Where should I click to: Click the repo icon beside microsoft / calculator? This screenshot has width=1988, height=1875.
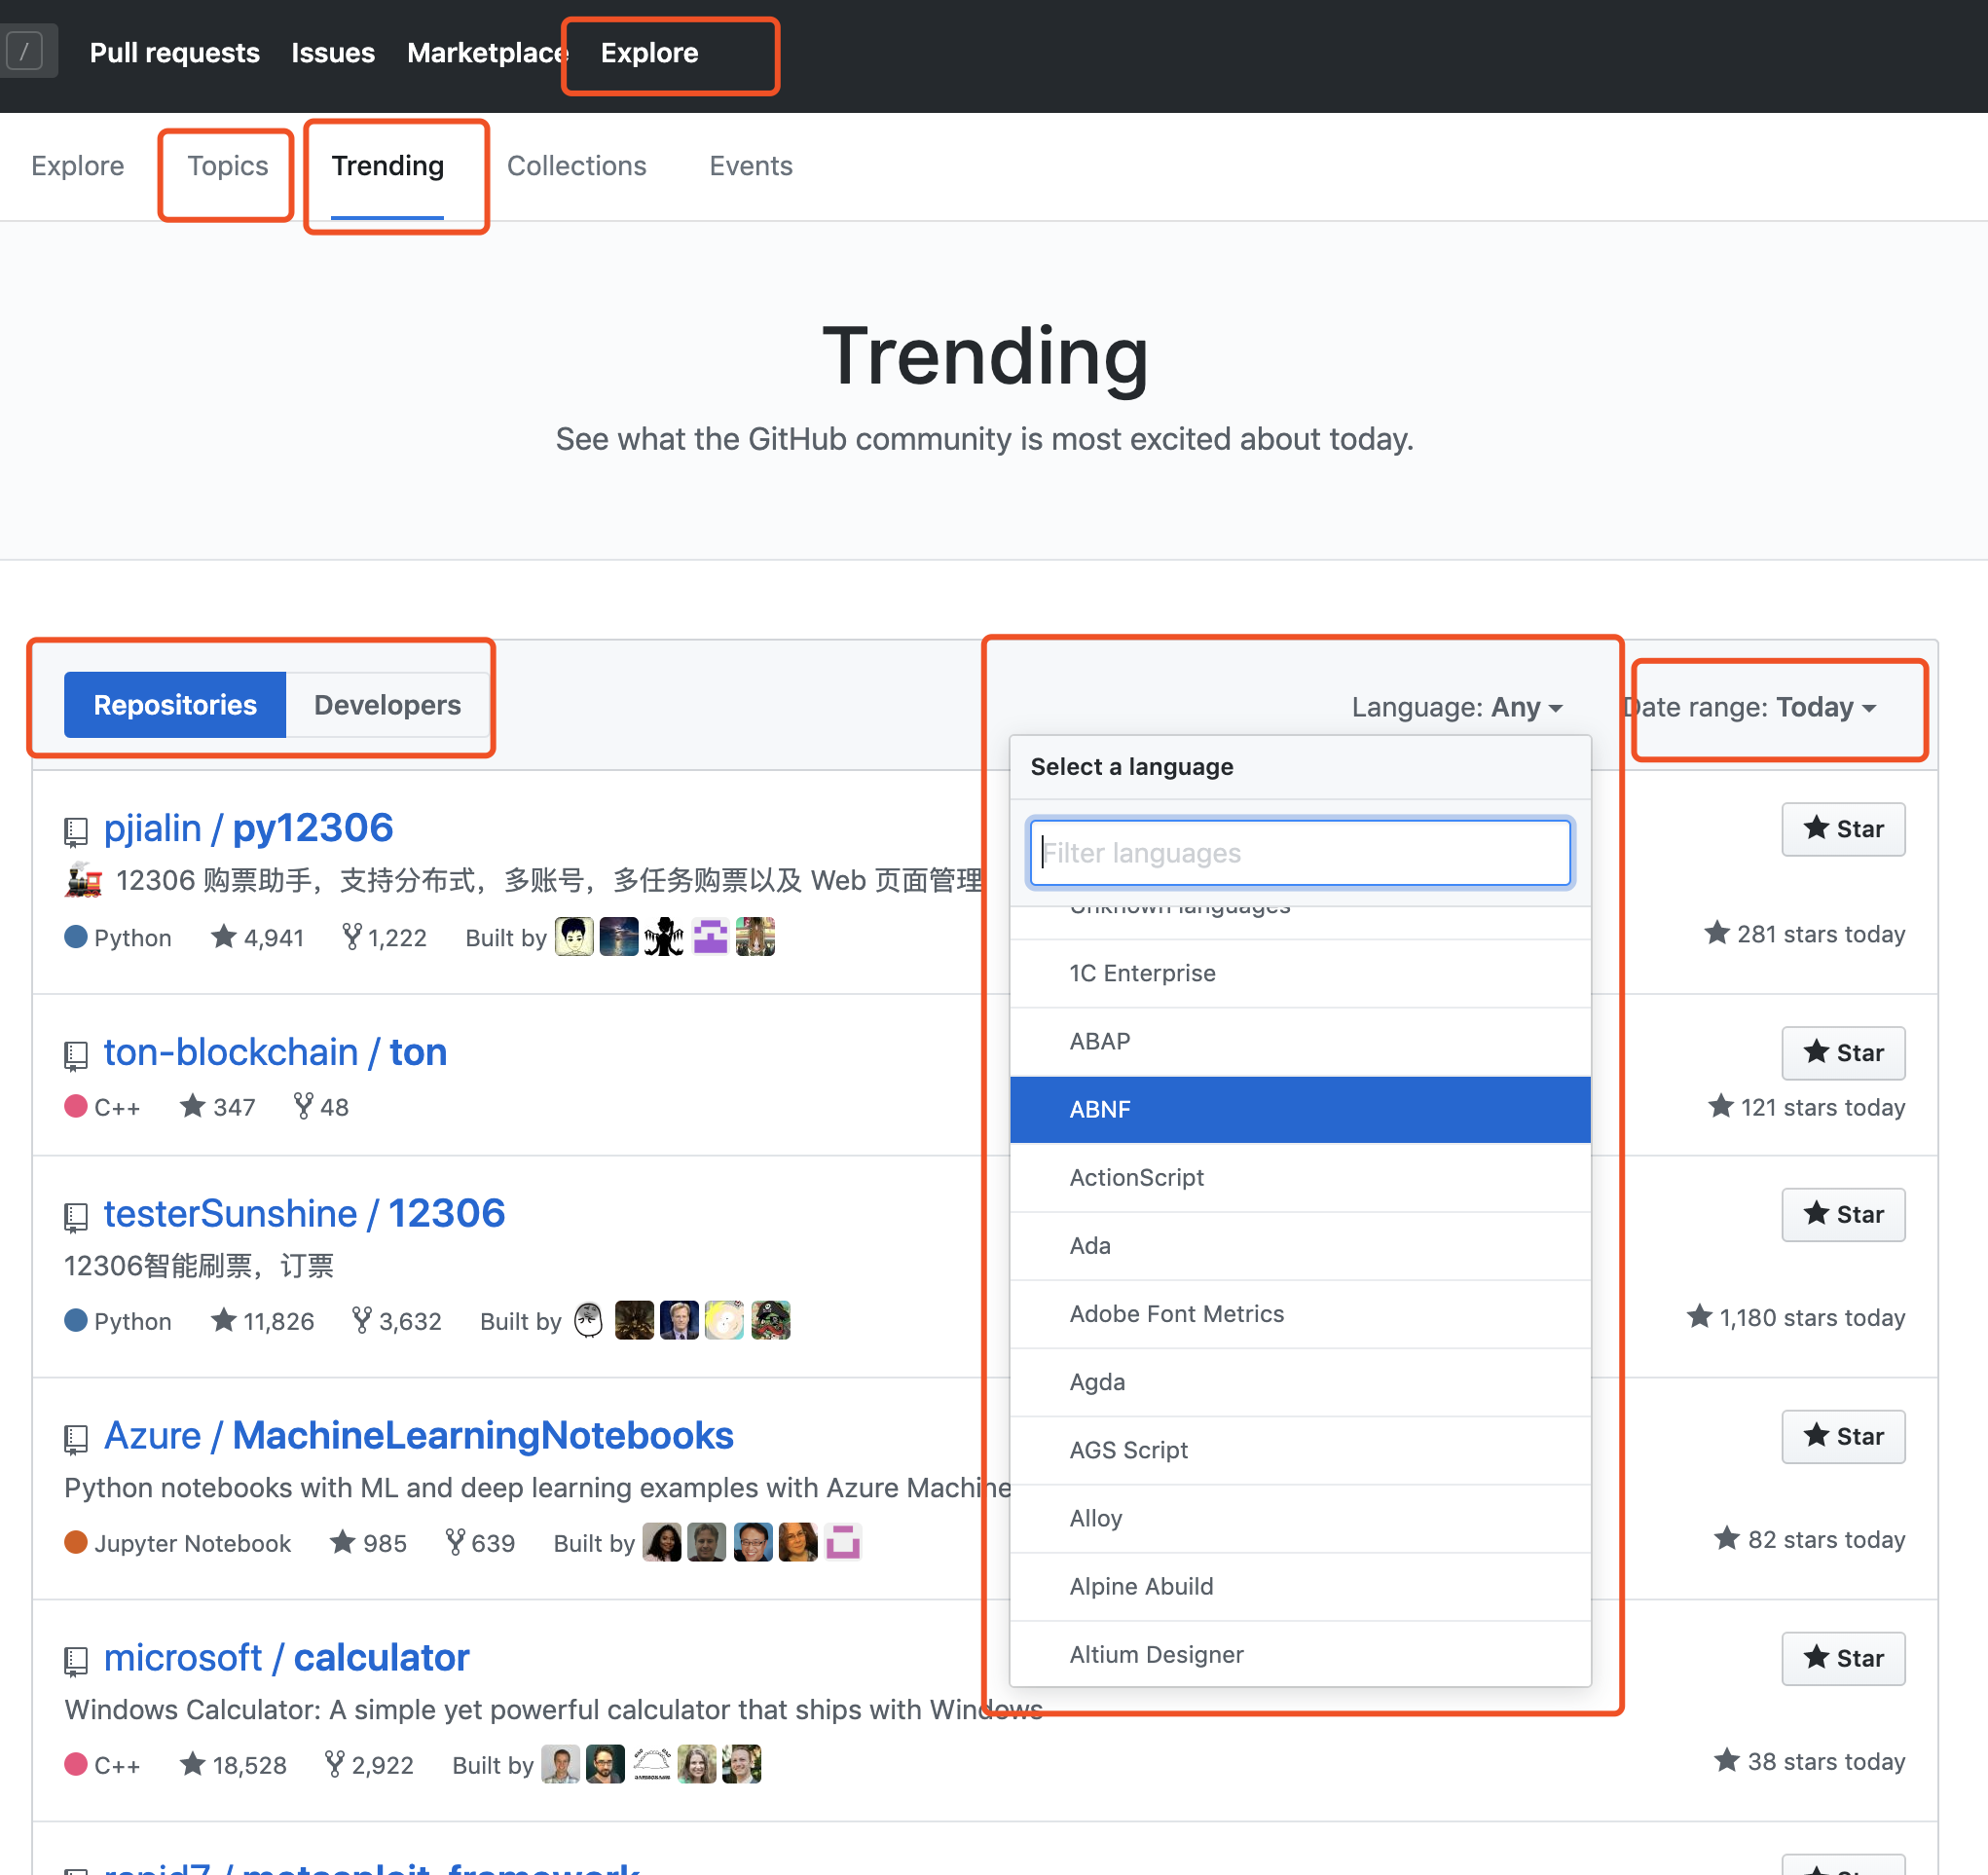click(76, 1661)
